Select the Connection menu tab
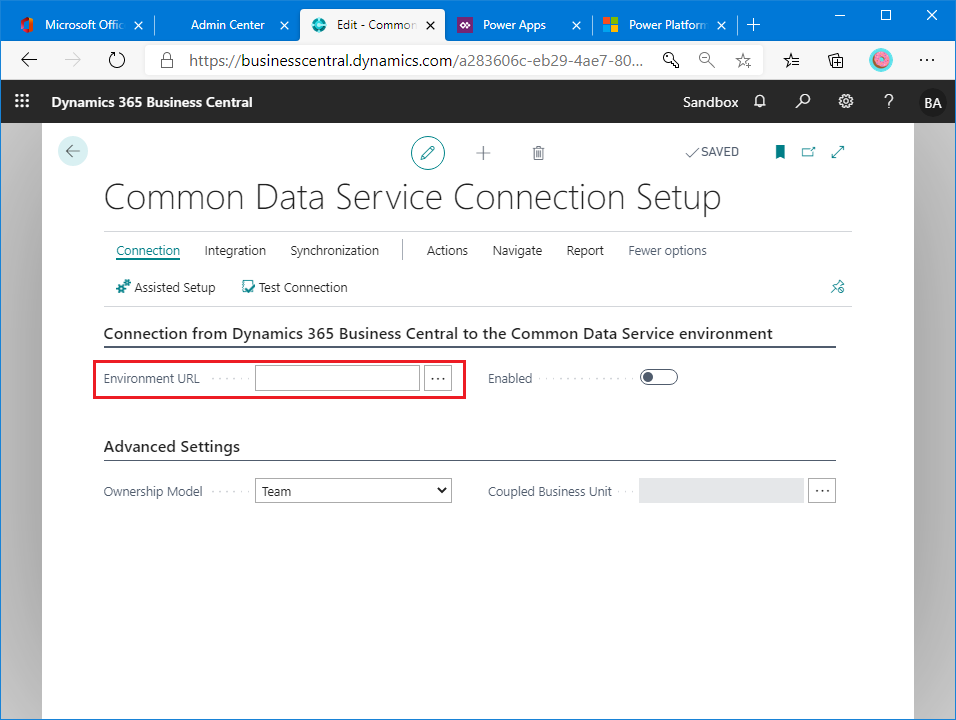 (x=148, y=251)
